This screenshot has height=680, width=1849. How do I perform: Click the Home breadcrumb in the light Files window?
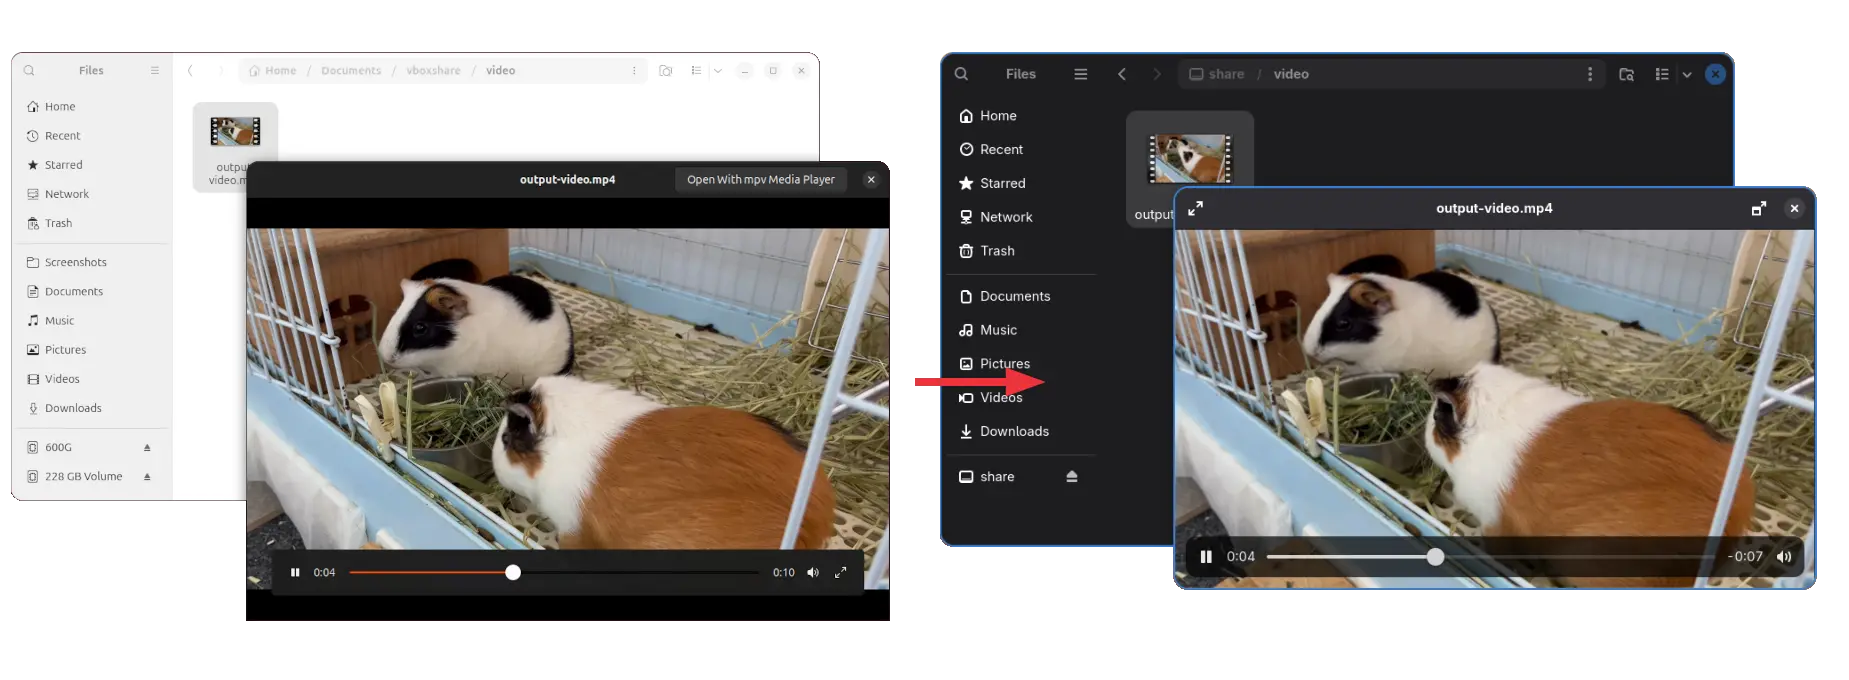click(x=273, y=71)
